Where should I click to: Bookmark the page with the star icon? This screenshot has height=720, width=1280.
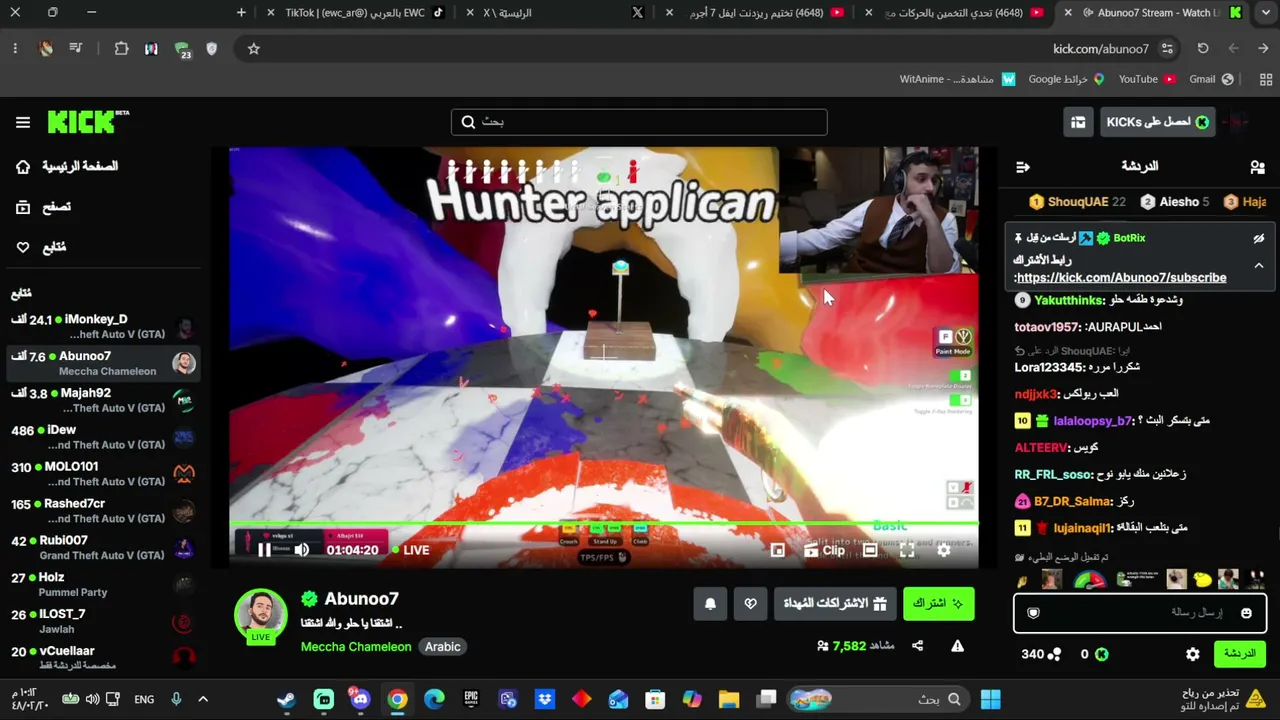tap(254, 49)
